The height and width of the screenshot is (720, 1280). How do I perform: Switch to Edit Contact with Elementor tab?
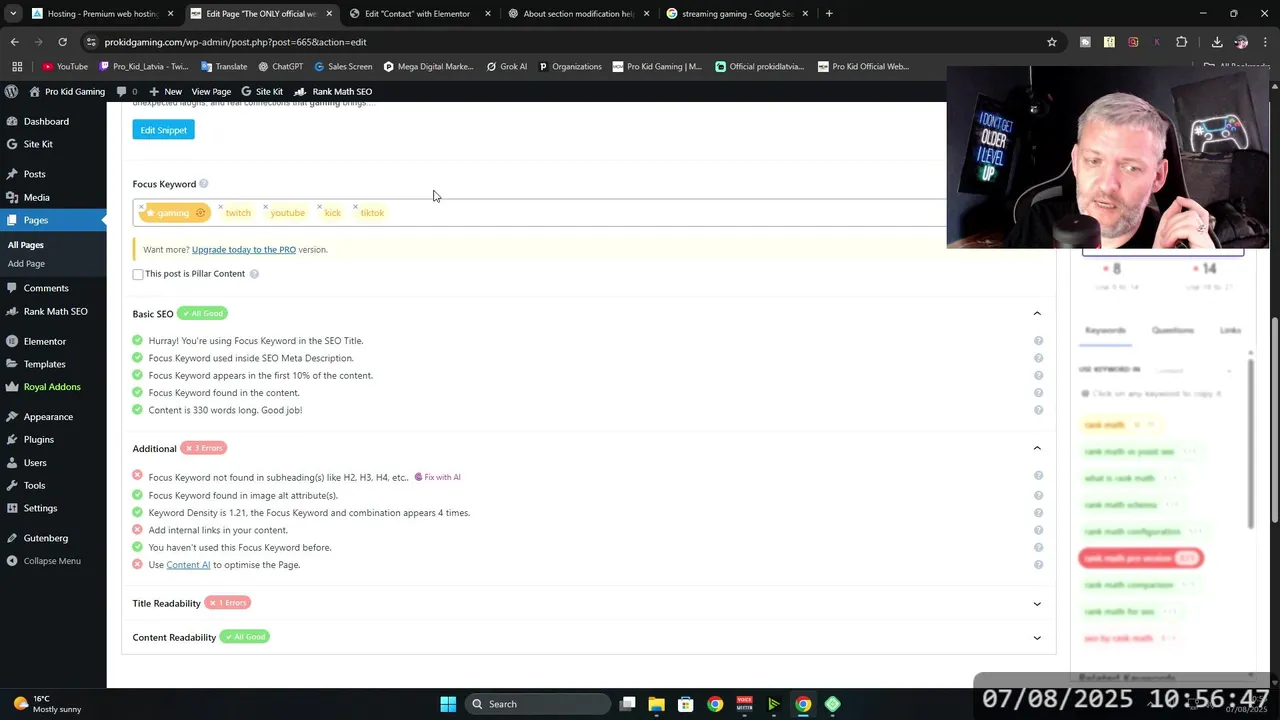tap(418, 14)
